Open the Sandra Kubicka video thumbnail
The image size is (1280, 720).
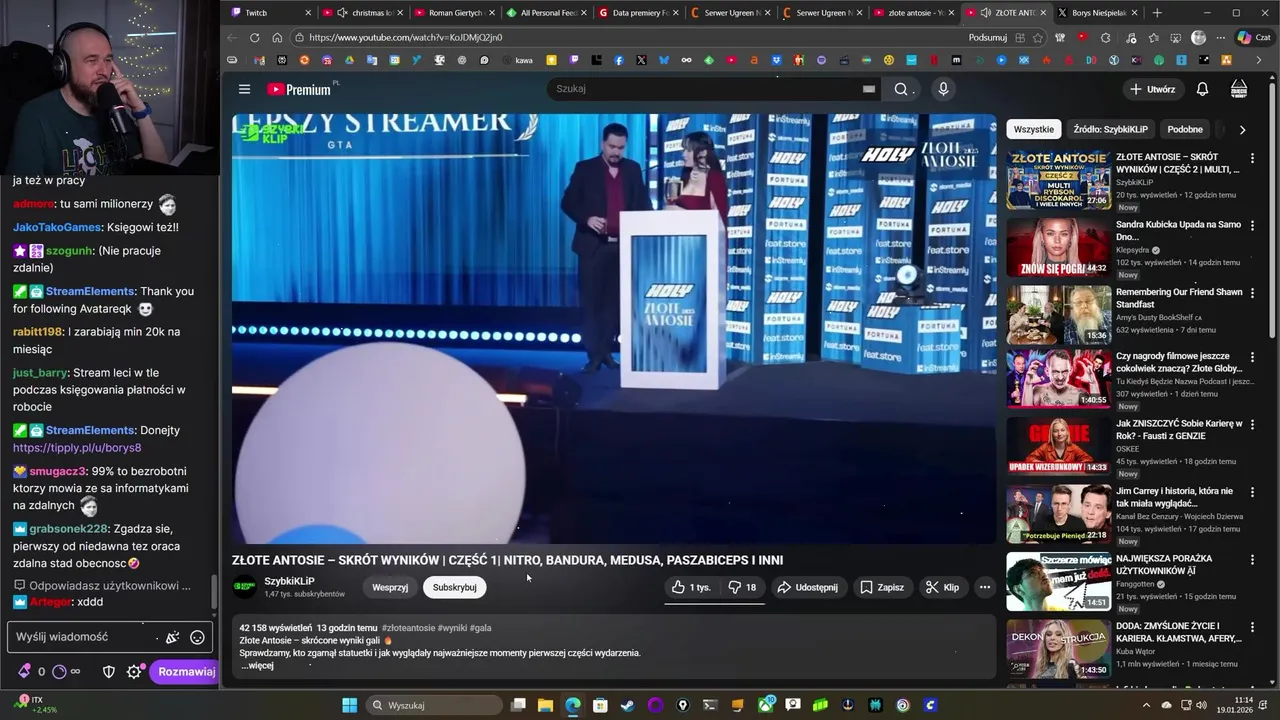pos(1058,247)
